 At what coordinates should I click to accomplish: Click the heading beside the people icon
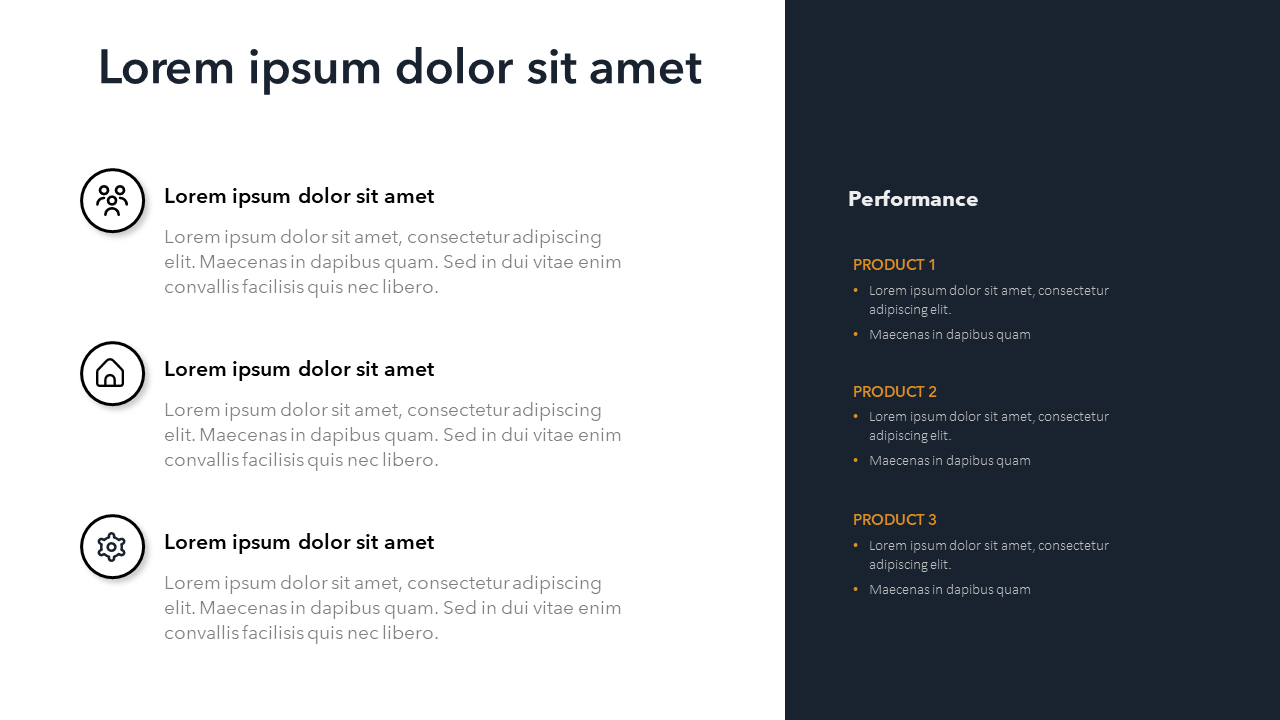click(x=299, y=196)
